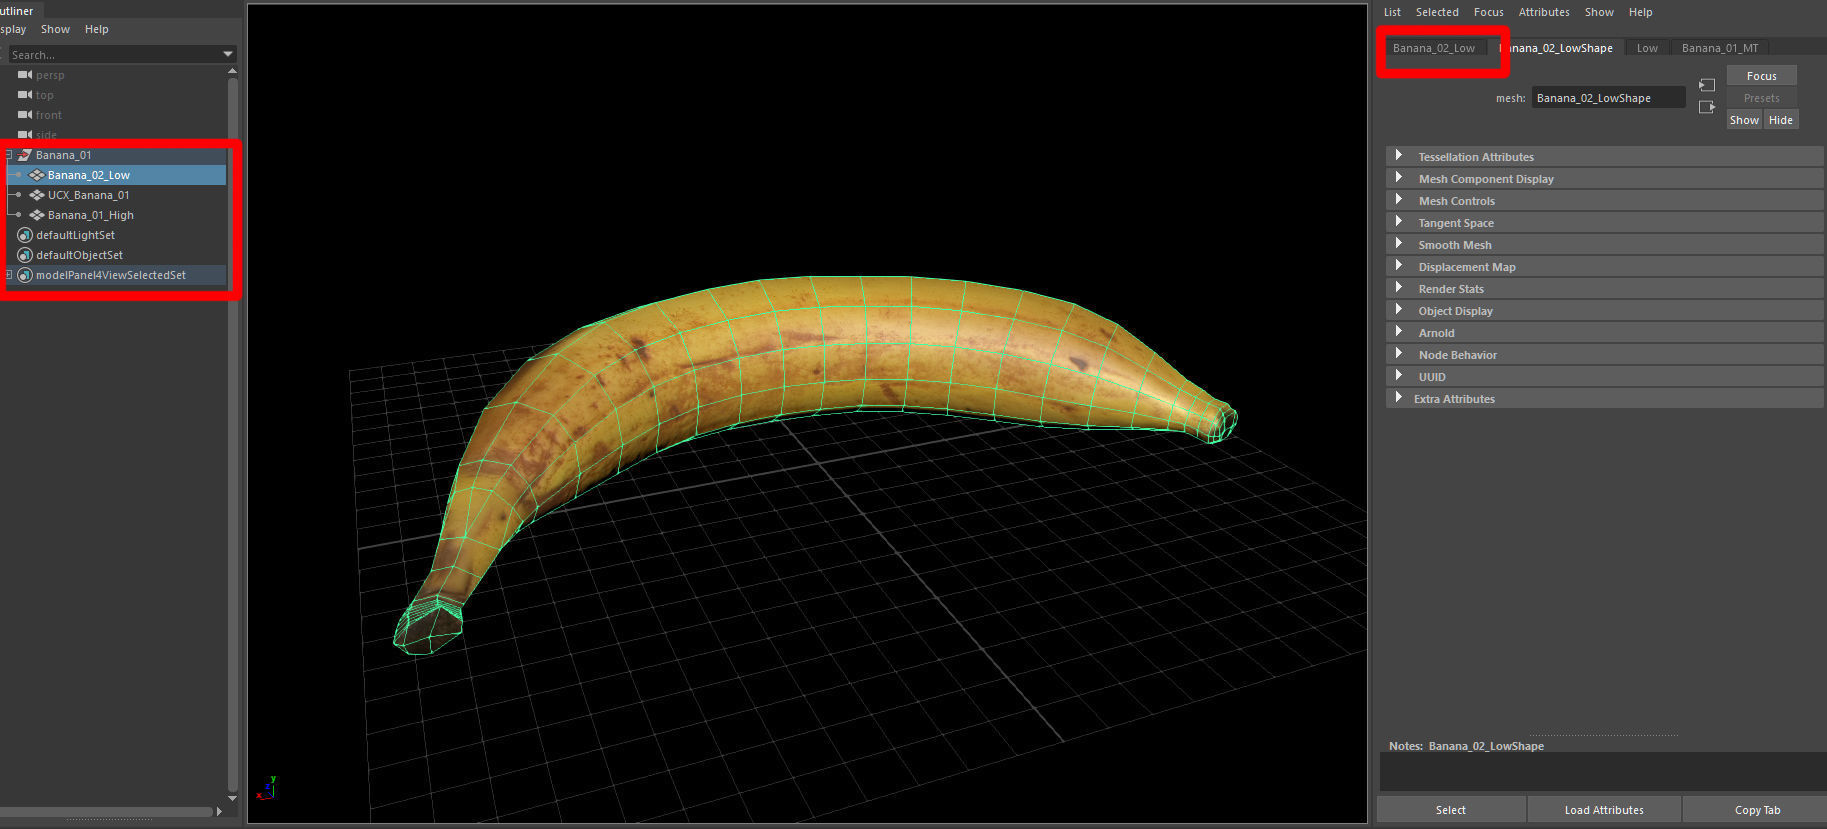1827x829 pixels.
Task: Click the front camera icon in Outliner
Action: 25,115
